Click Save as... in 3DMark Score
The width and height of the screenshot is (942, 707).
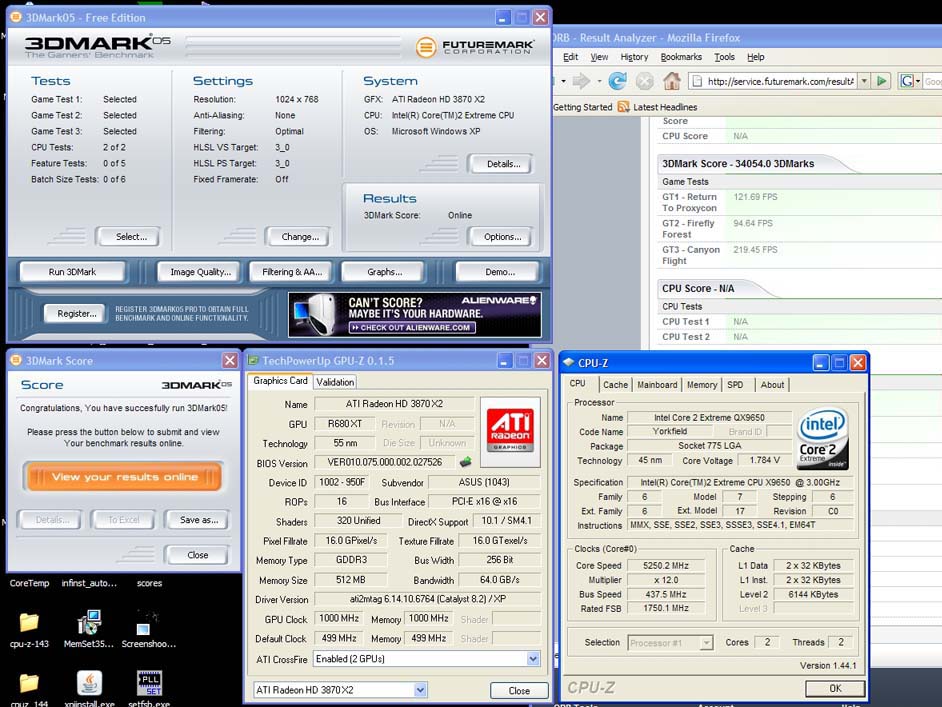199,520
